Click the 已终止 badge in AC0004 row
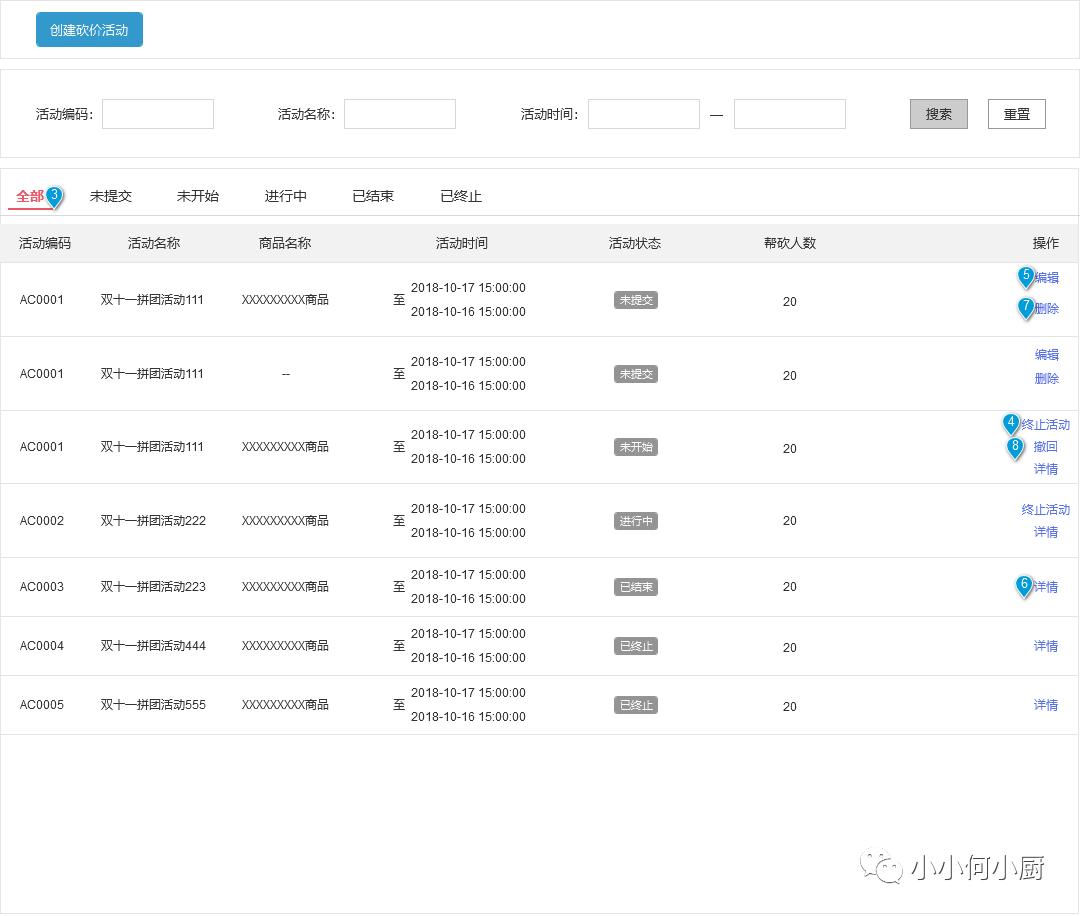The width and height of the screenshot is (1080, 916). (636, 646)
